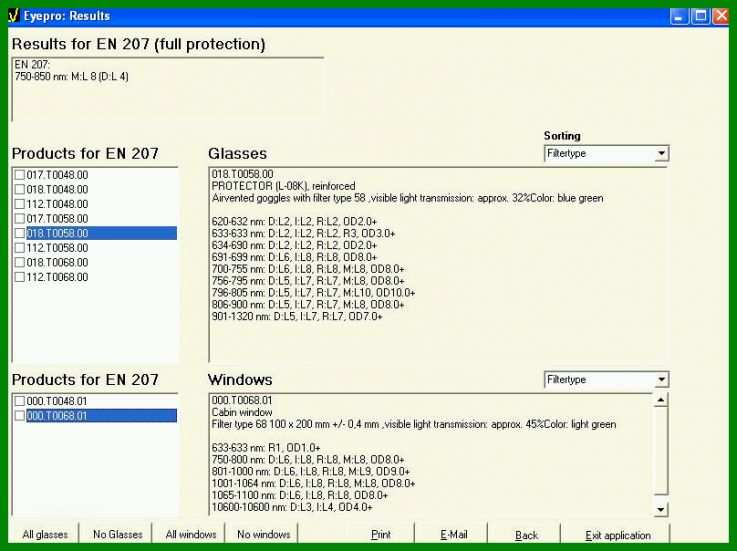Click the Eyepro title bar icon

[x=14, y=16]
